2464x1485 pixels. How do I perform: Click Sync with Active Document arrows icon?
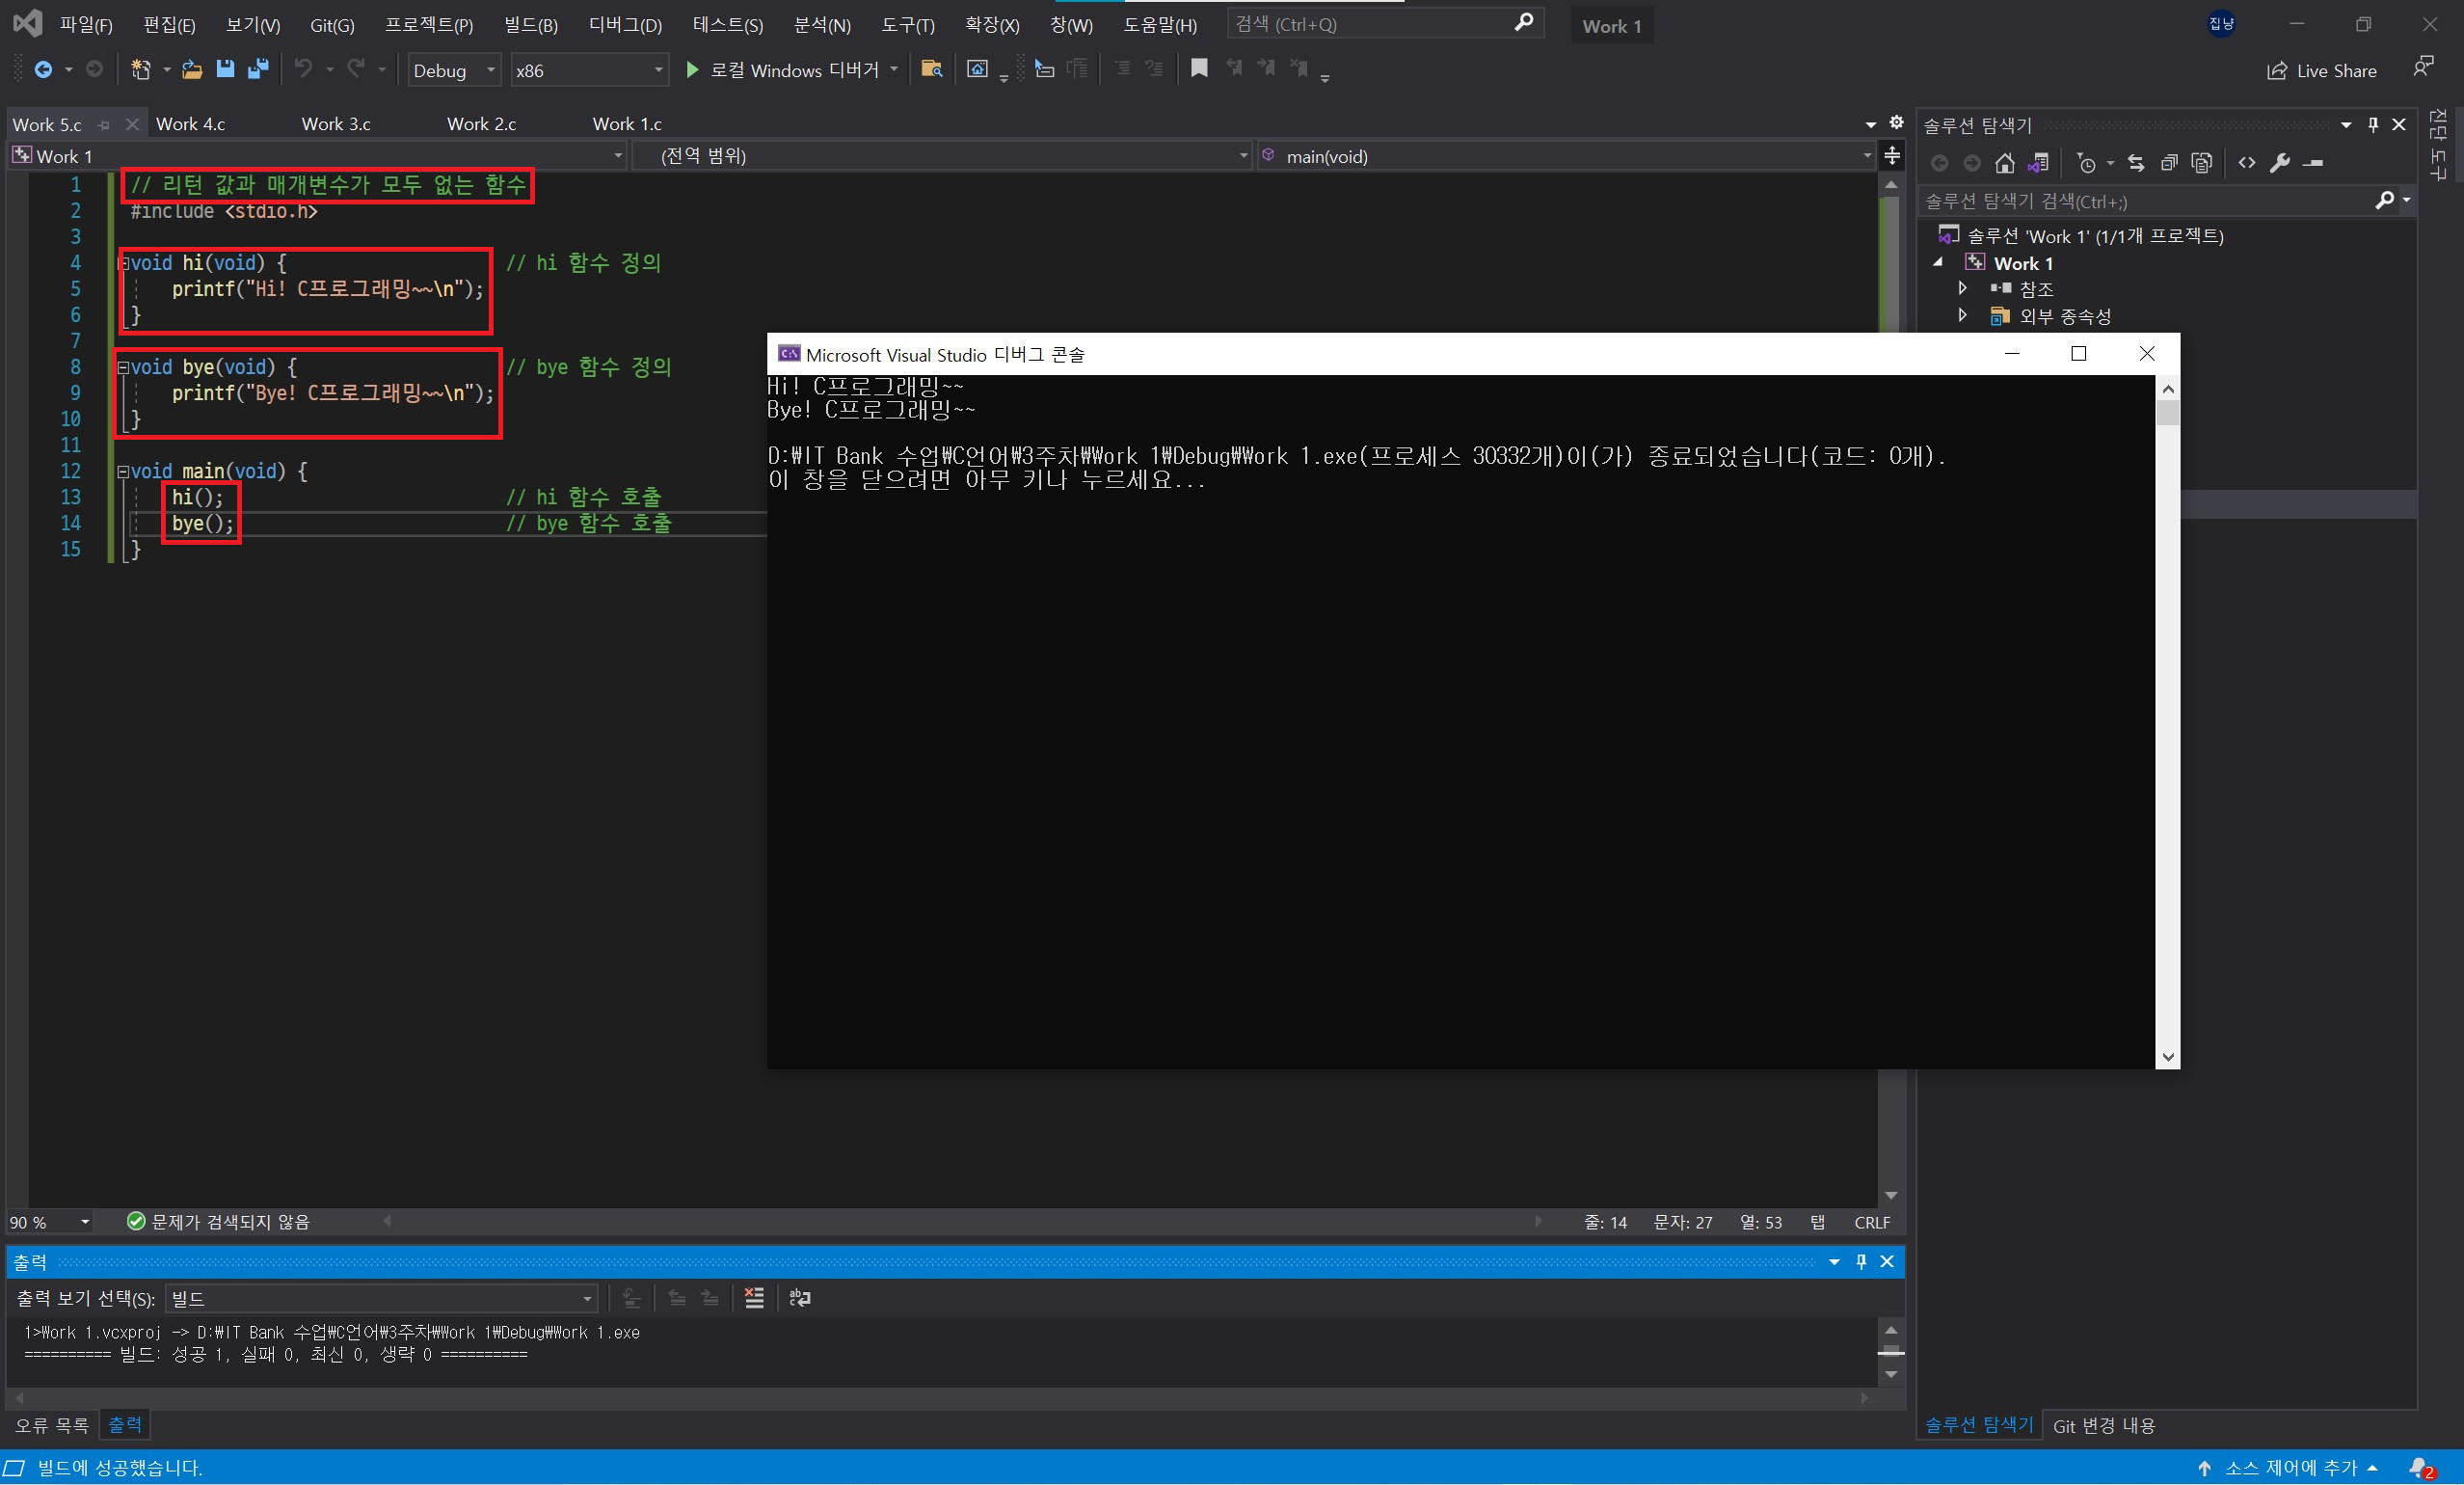2136,163
